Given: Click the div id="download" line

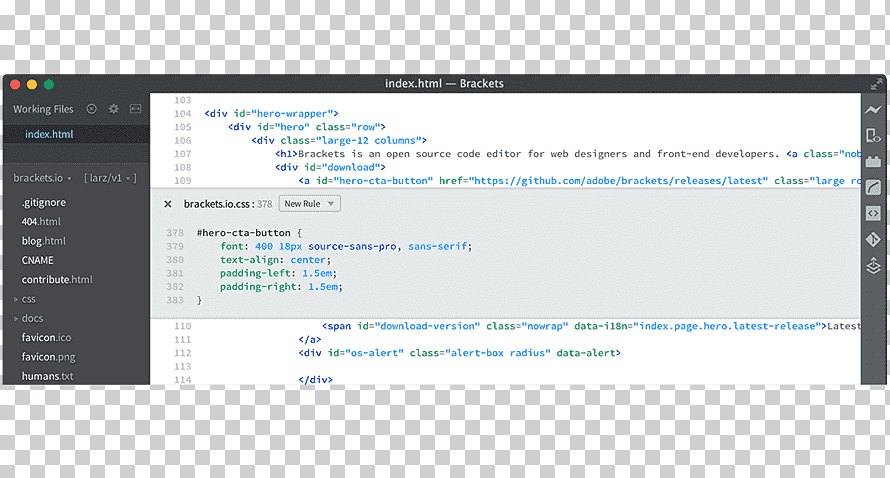Looking at the screenshot, I should point(330,167).
